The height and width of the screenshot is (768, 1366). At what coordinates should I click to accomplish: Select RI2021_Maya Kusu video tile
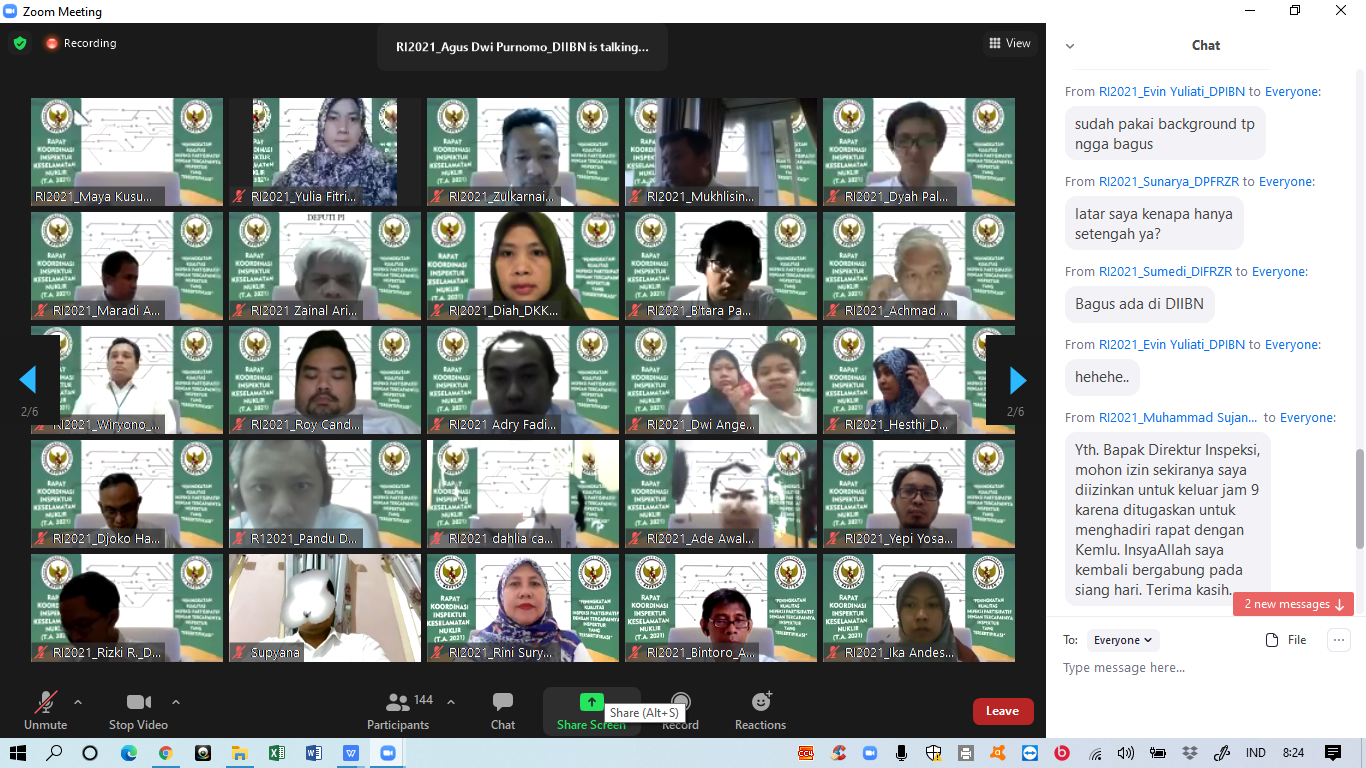pos(127,152)
